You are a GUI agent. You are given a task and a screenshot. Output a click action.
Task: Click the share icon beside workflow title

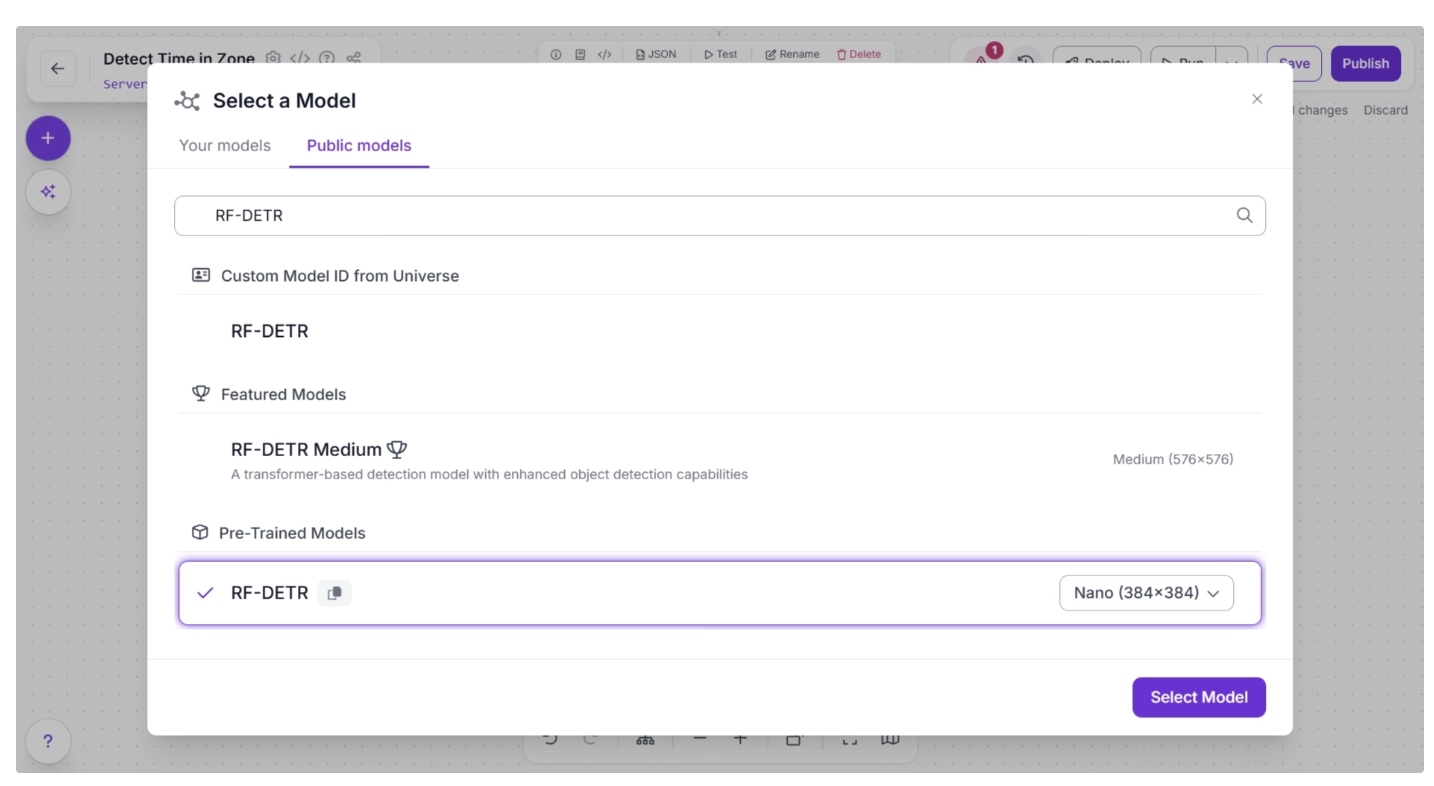pos(353,58)
